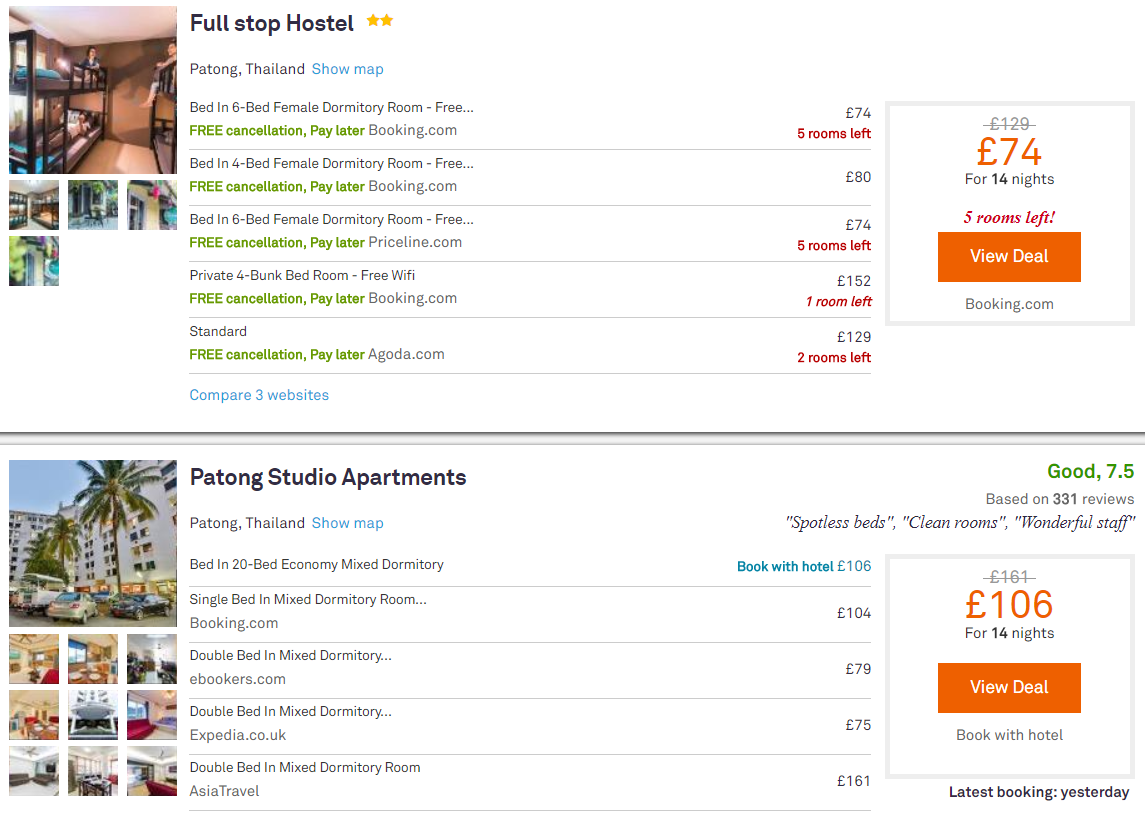Open the Patong Studio Apartments building photo

point(93,543)
